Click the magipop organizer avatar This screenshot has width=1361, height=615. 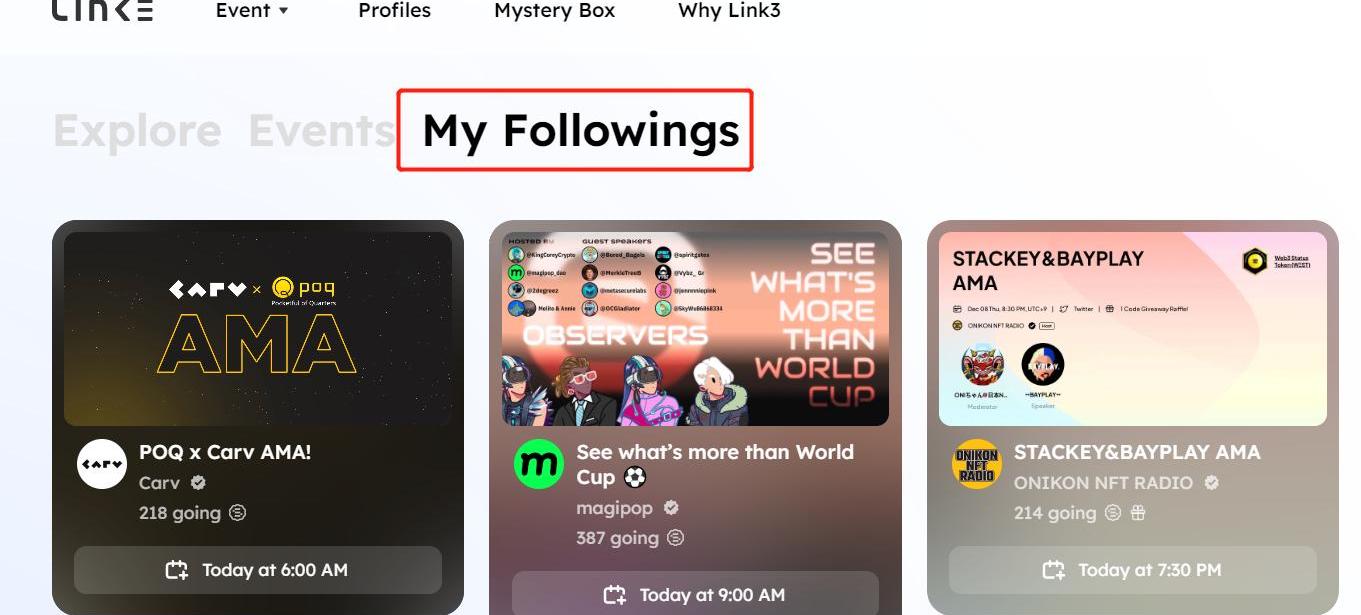click(x=539, y=464)
